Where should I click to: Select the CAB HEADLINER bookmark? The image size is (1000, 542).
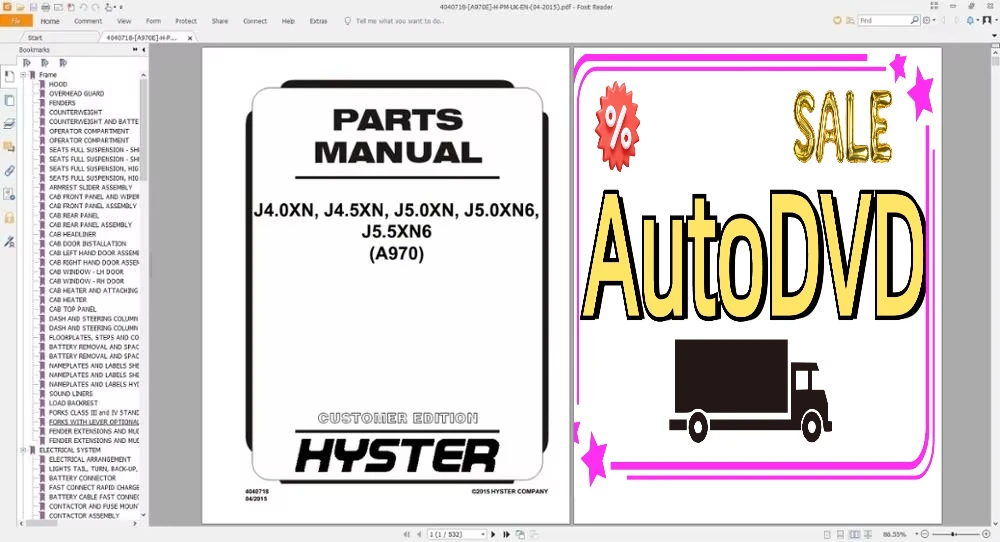tap(73, 234)
